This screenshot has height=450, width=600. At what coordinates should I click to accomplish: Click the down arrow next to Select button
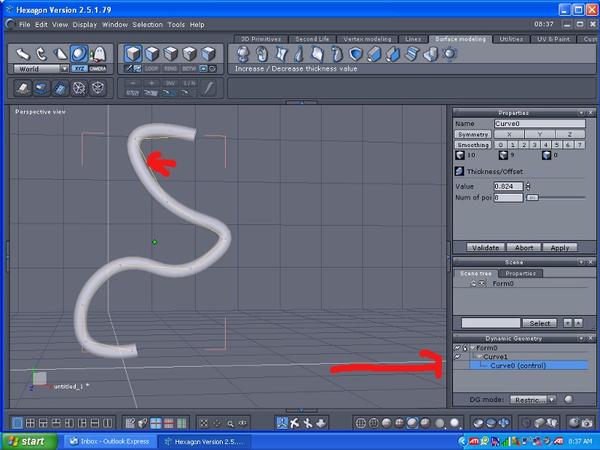coord(567,323)
